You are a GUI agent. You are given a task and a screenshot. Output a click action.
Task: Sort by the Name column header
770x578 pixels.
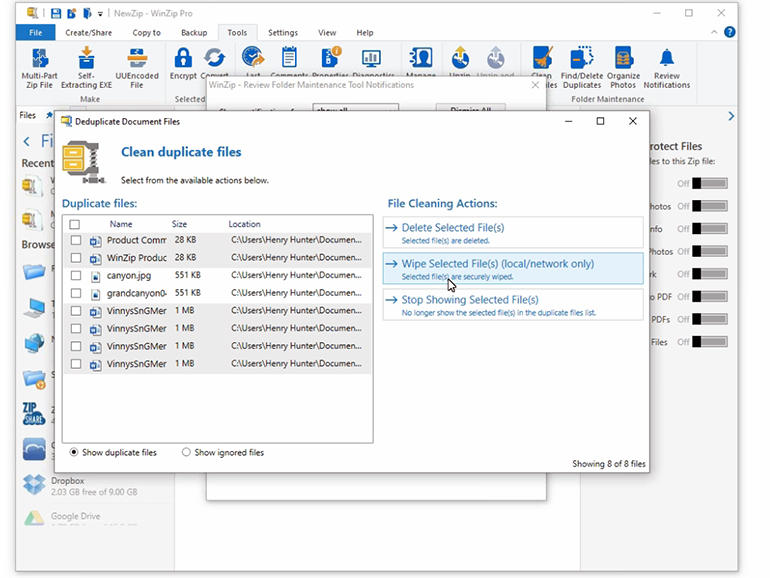(121, 224)
